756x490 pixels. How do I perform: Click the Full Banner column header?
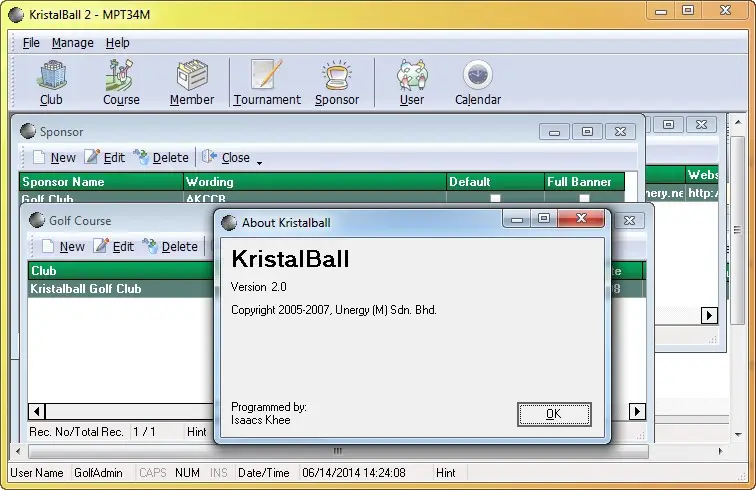coord(584,182)
